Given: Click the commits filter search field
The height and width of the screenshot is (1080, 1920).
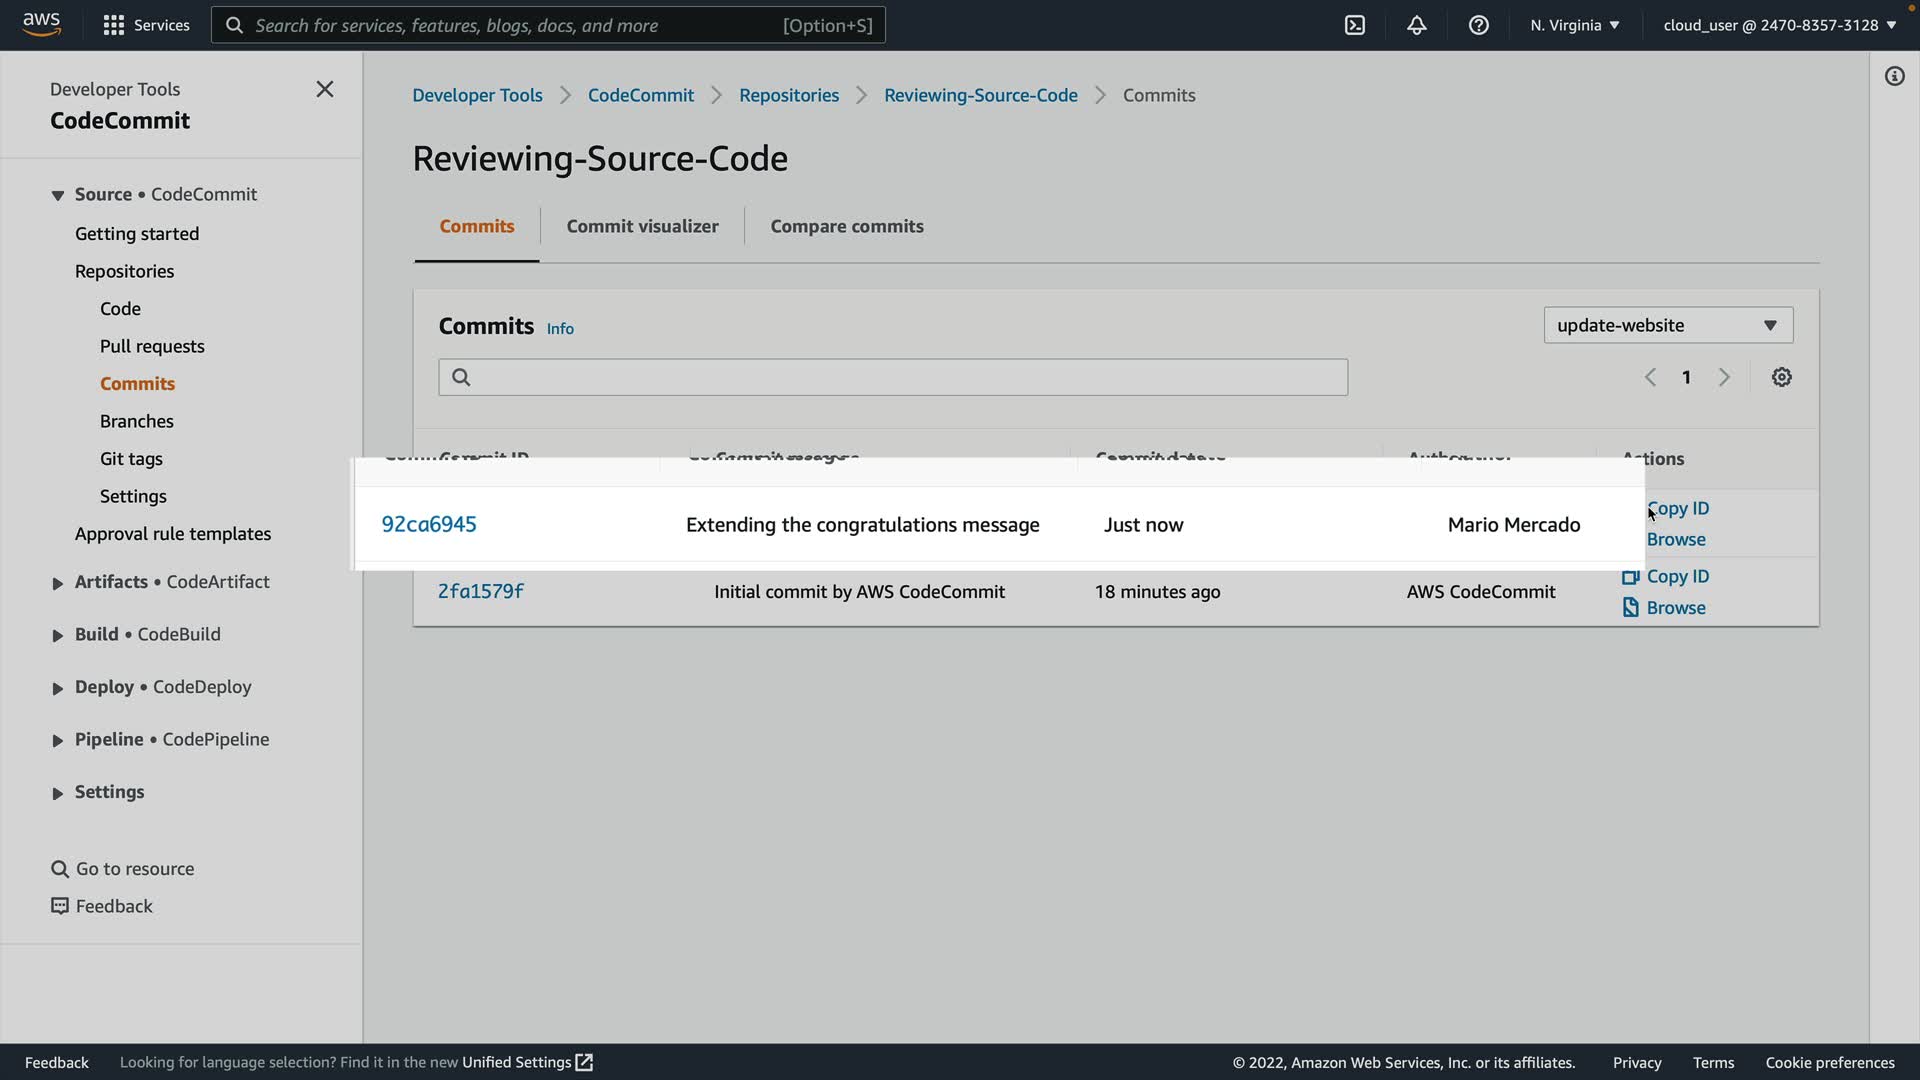Looking at the screenshot, I should [892, 377].
